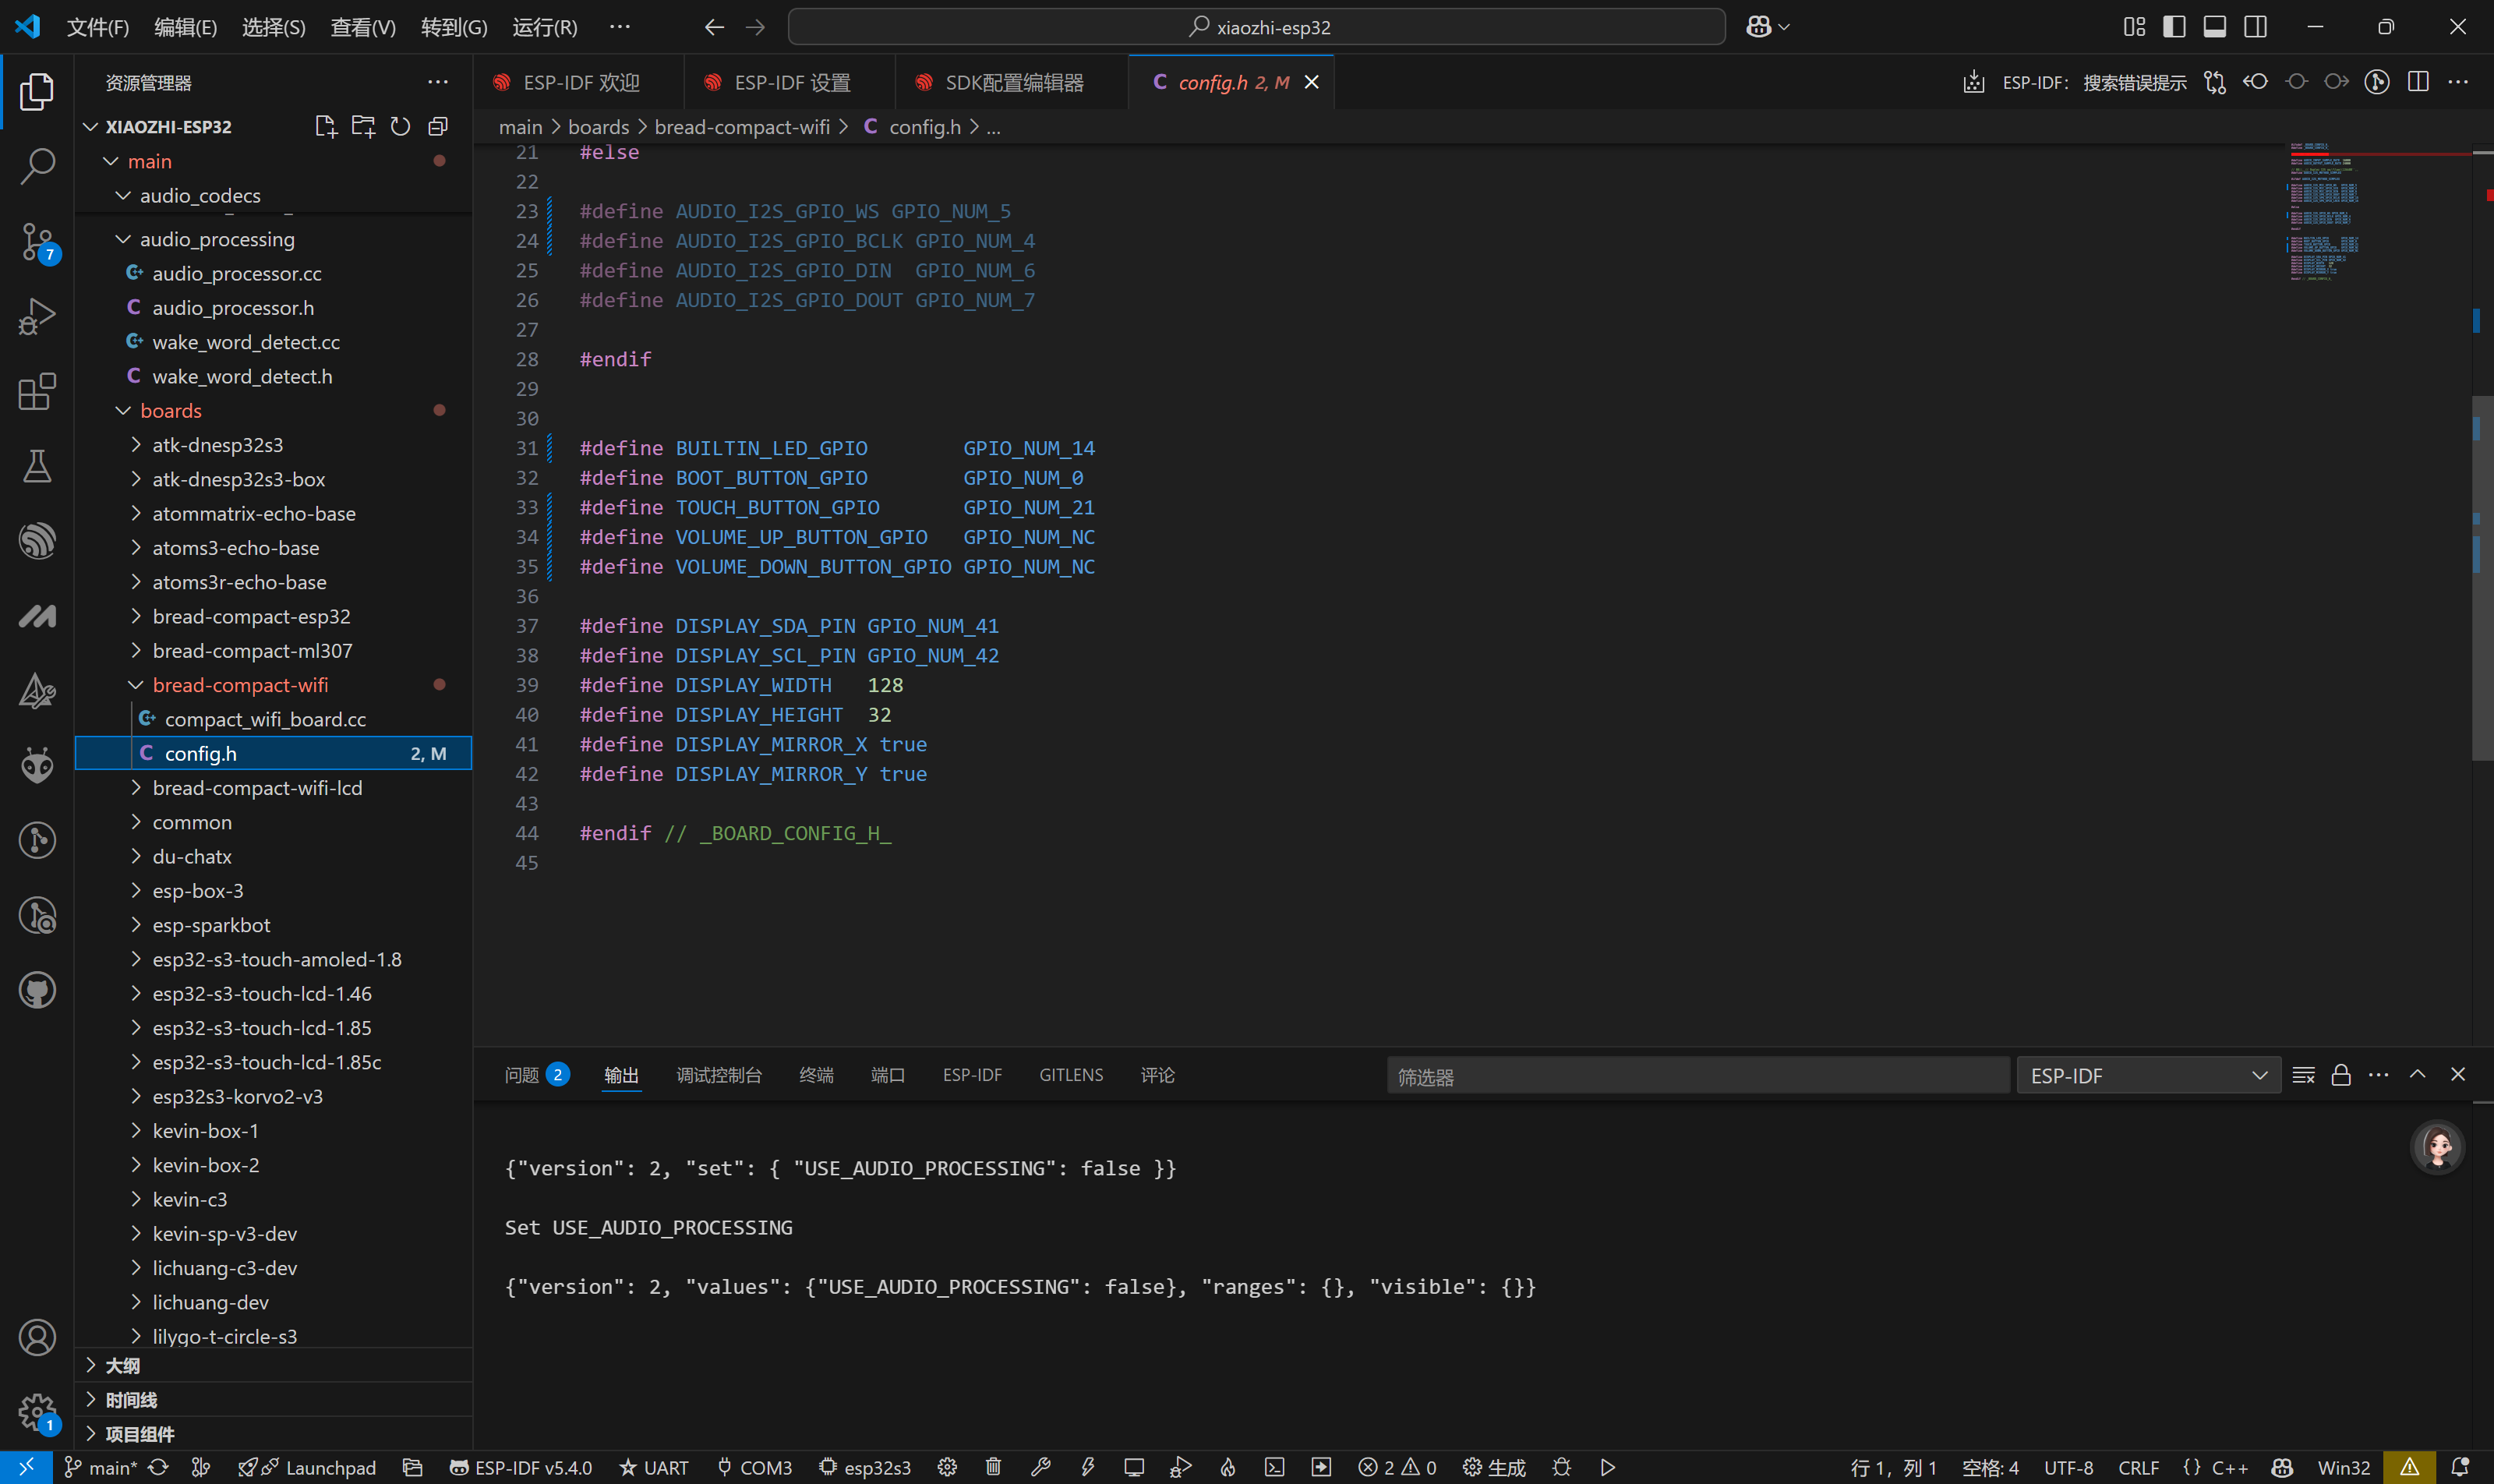This screenshot has height=1484, width=2494.
Task: Click the monitor device icon in status bar
Action: tap(1133, 1467)
